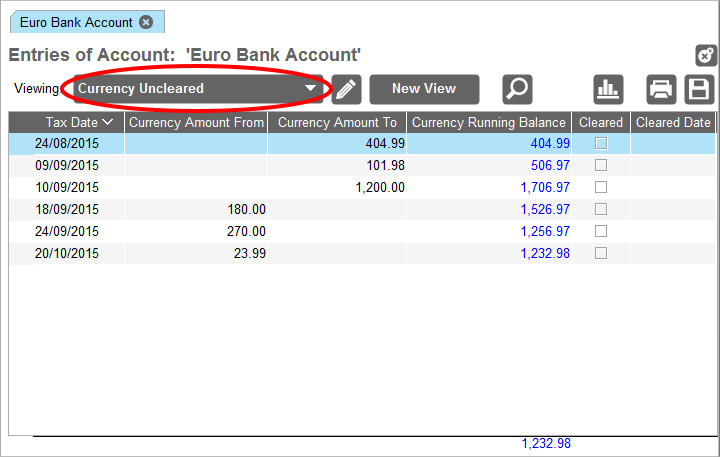The width and height of the screenshot is (720, 457).
Task: Click the Currency Amount To column header
Action: tap(337, 123)
